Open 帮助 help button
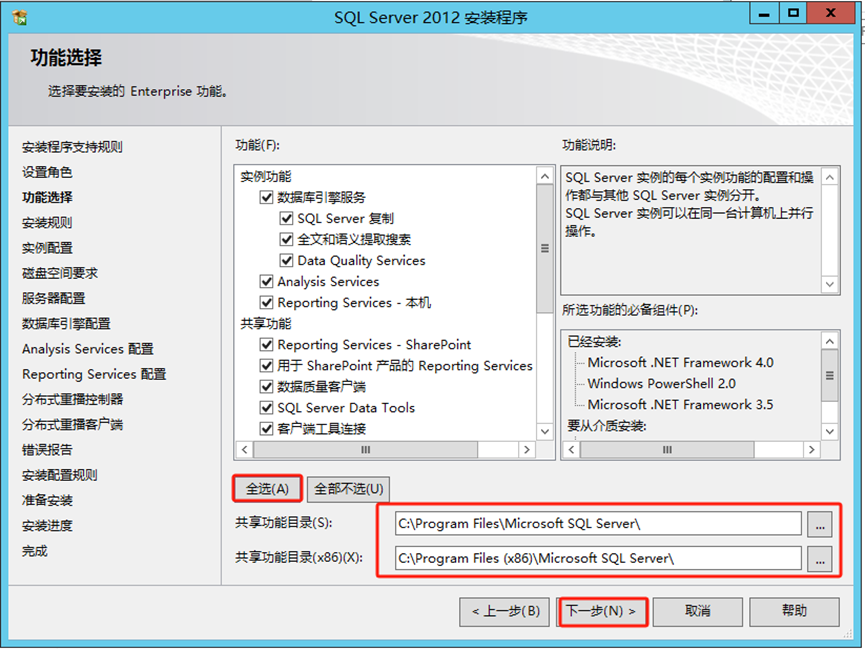This screenshot has width=865, height=649. (794, 611)
